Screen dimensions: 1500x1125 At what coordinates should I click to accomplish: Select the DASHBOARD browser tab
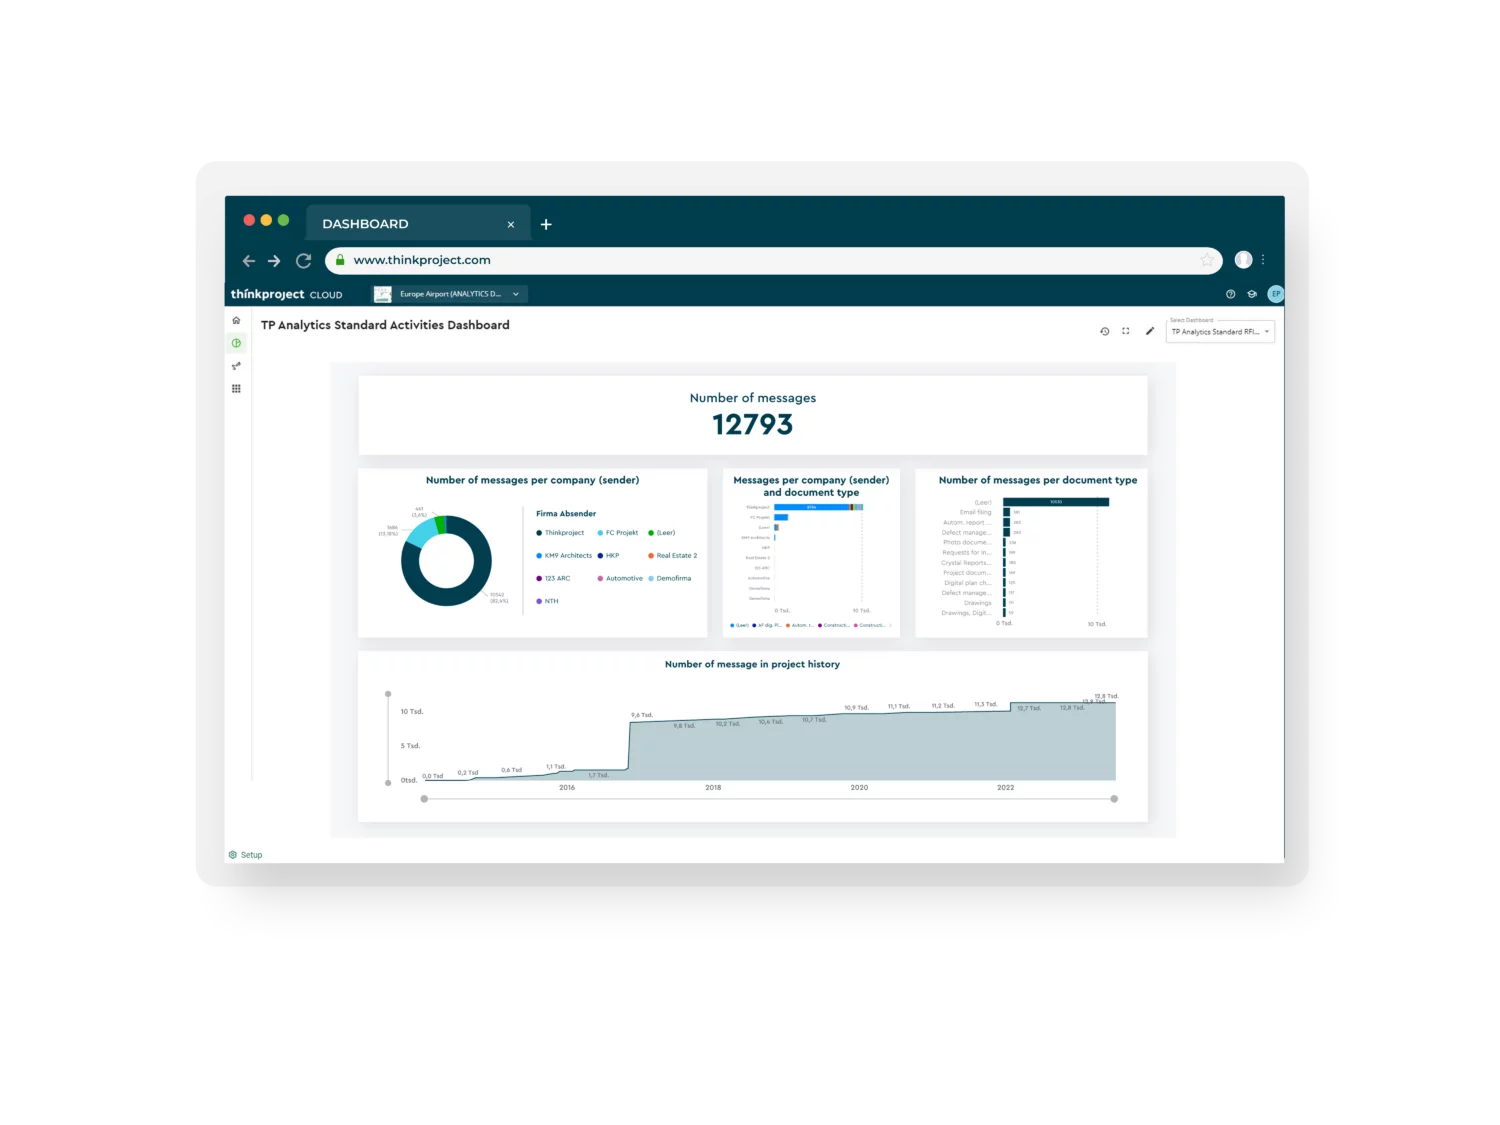(x=366, y=224)
